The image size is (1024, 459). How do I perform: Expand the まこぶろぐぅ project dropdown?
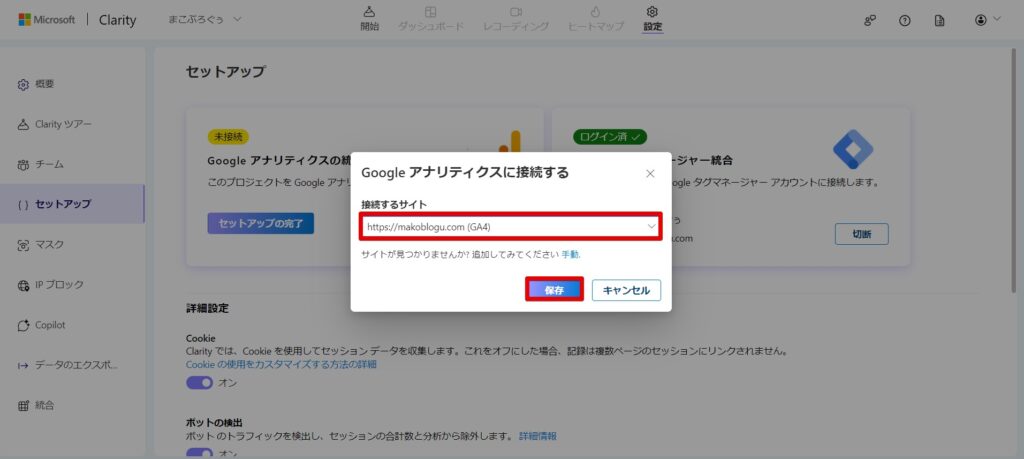[205, 20]
